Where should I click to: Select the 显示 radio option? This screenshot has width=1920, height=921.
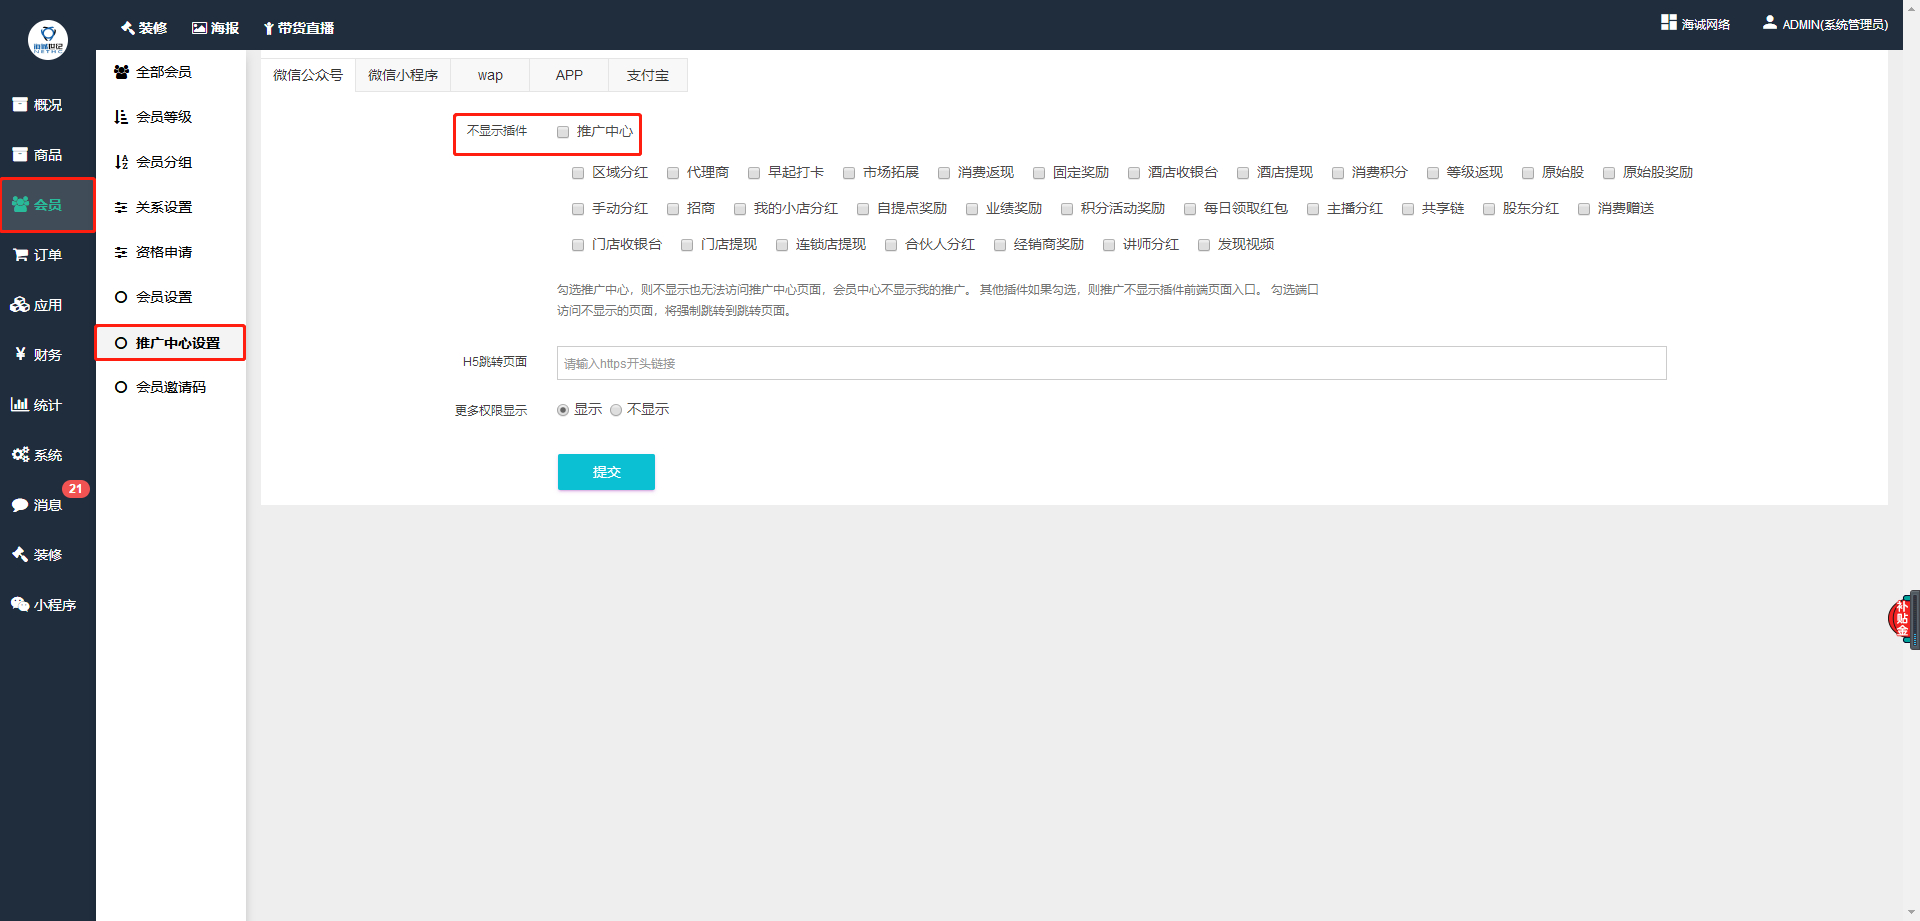[x=563, y=410]
